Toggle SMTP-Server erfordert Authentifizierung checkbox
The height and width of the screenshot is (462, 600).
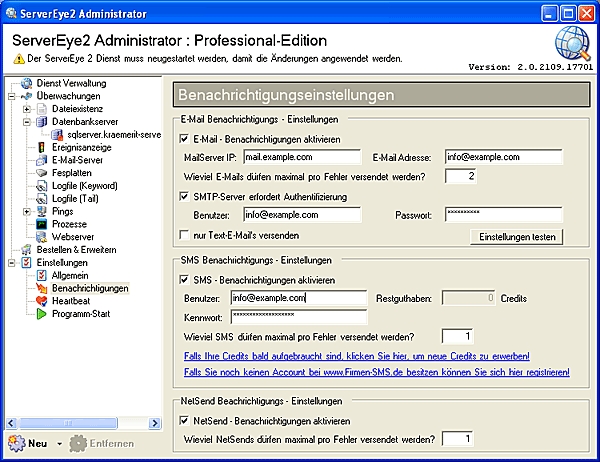click(x=184, y=197)
